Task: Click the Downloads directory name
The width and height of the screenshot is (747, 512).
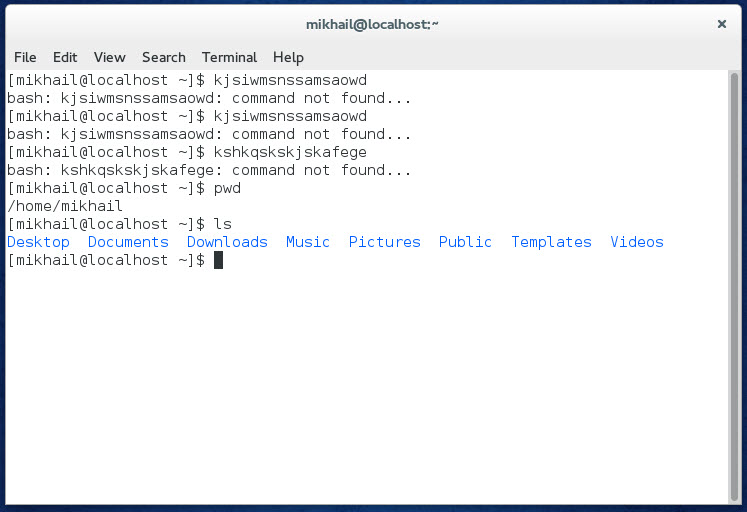Action: click(x=227, y=242)
